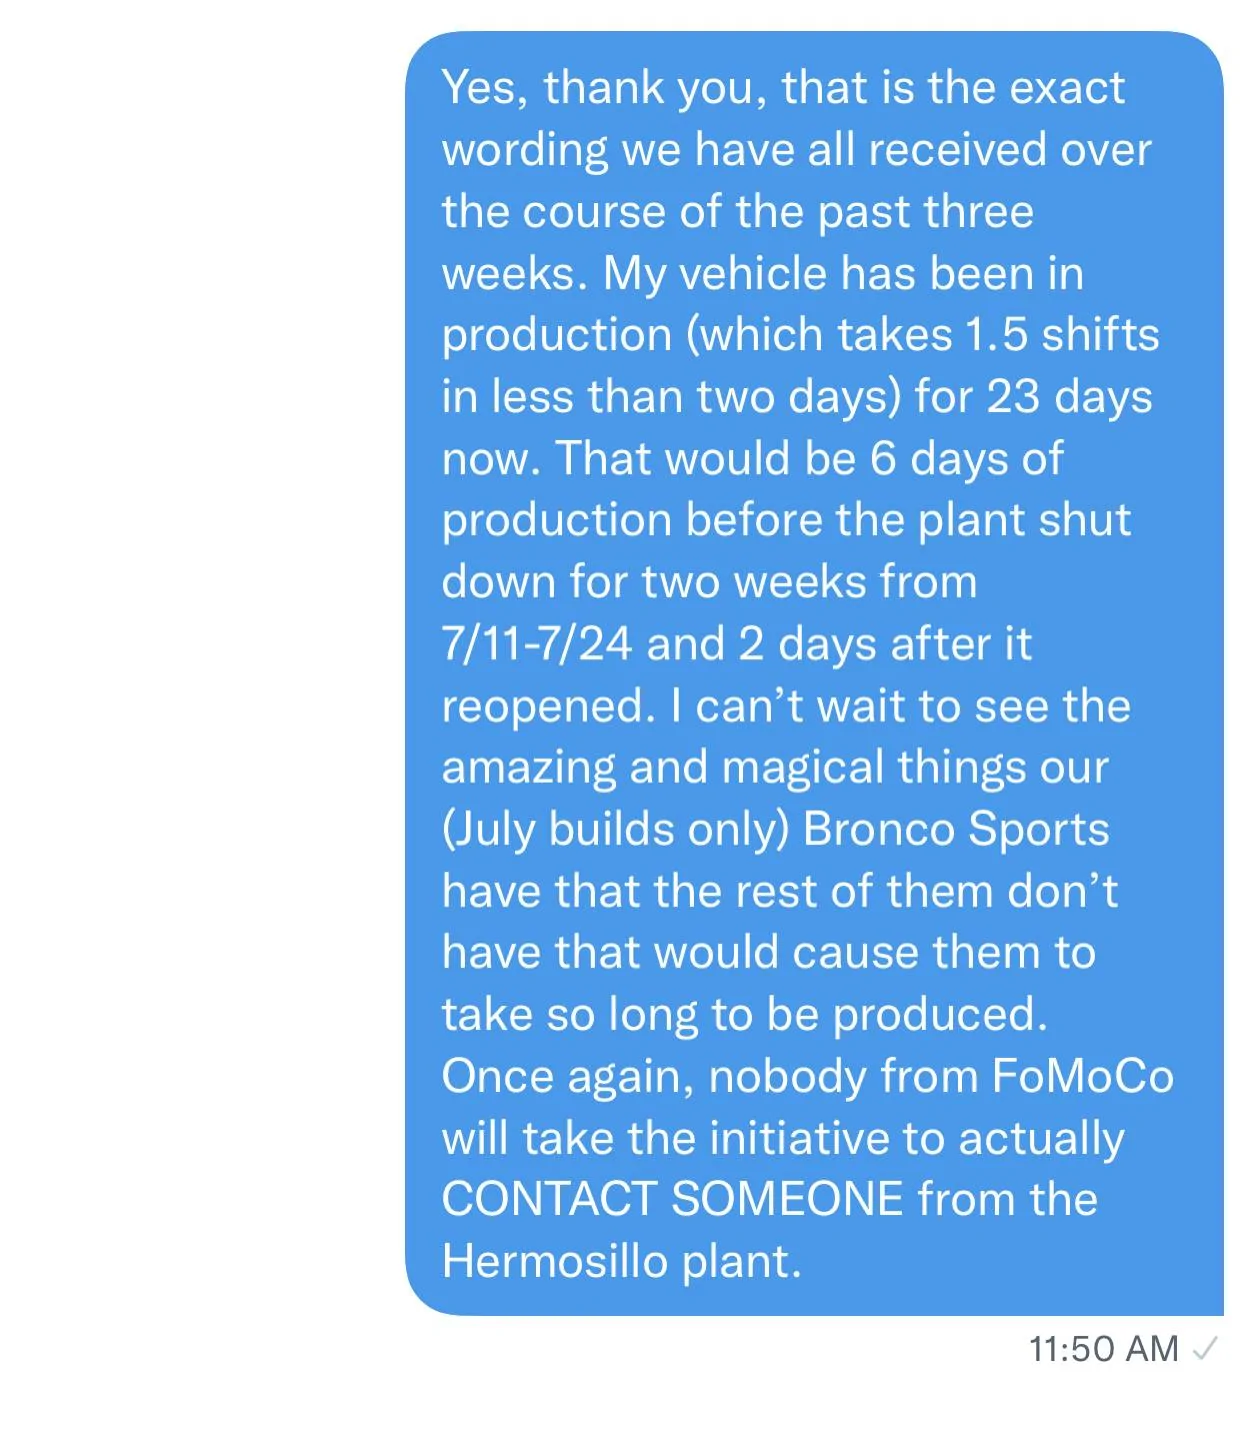Click "(July builds only)" text
This screenshot has width=1246, height=1442.
[615, 829]
